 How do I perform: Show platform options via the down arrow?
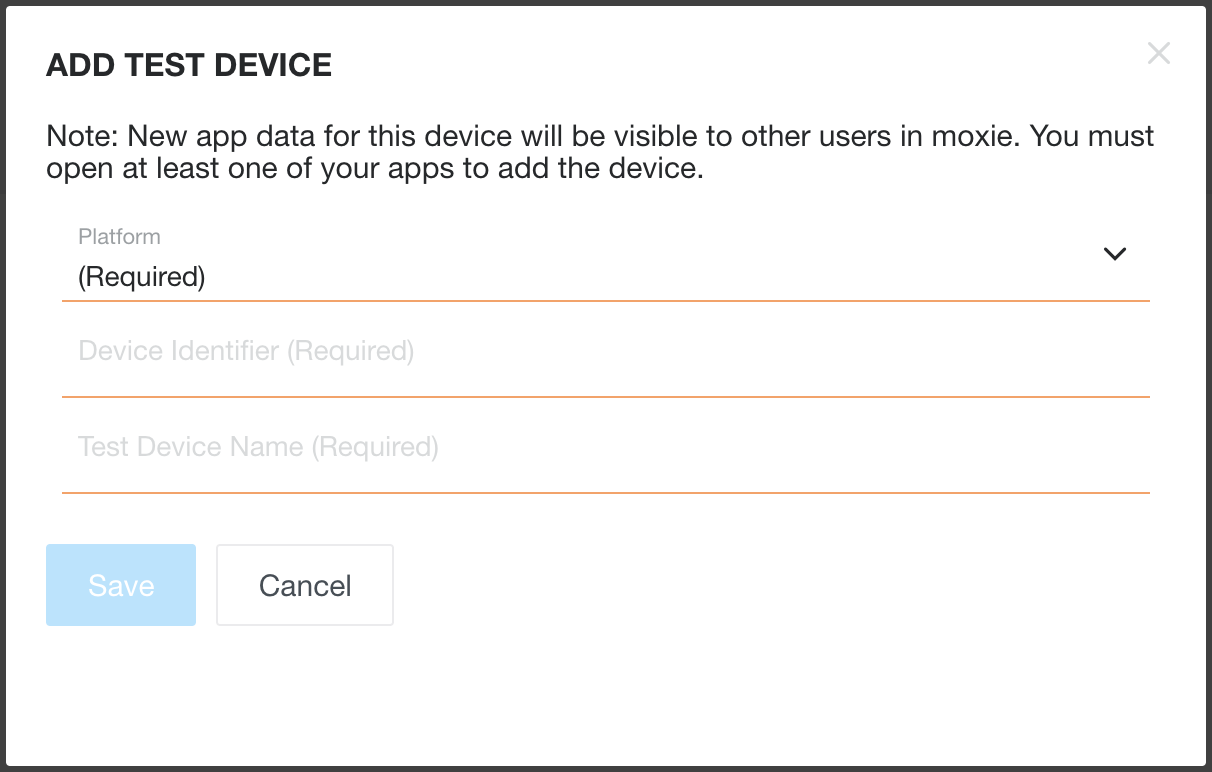click(1114, 254)
